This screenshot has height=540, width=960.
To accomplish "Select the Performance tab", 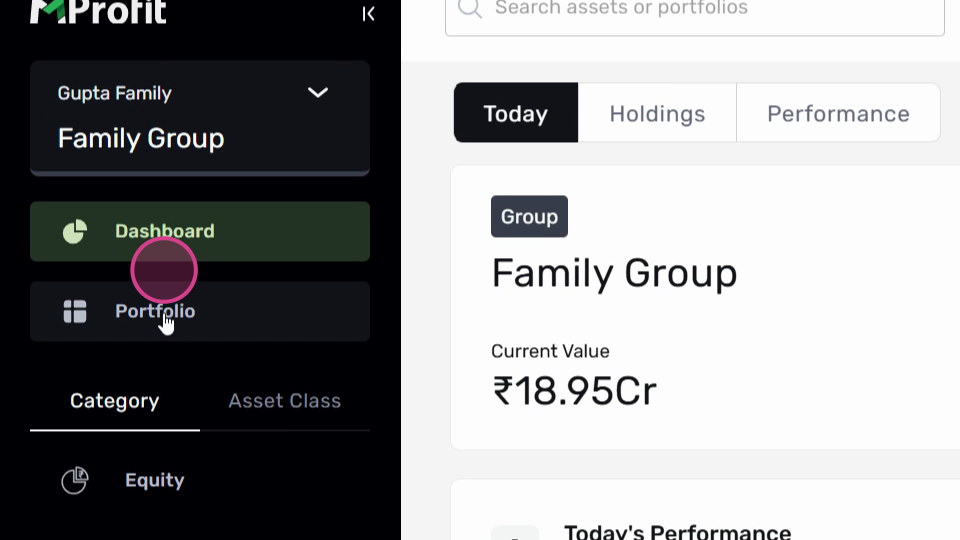I will [838, 113].
